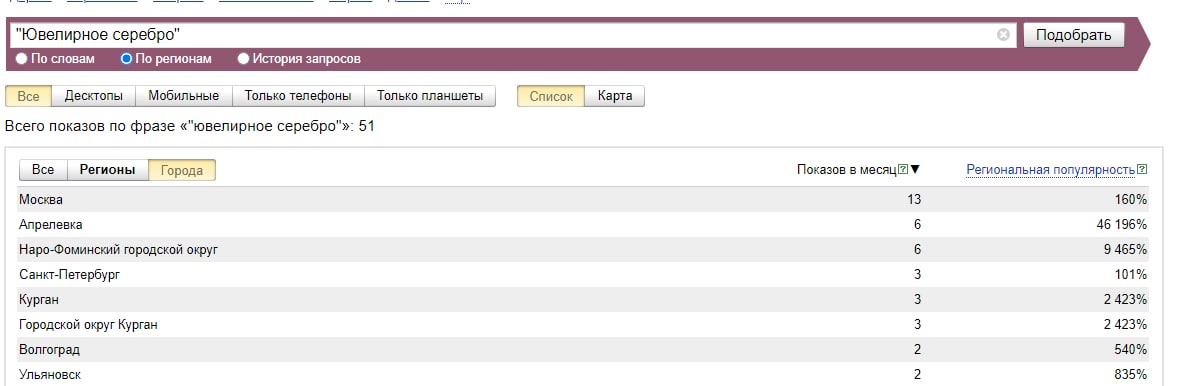1189x386 pixels.
Task: Open help icon next to Региональная популярность
Action: 1142,169
